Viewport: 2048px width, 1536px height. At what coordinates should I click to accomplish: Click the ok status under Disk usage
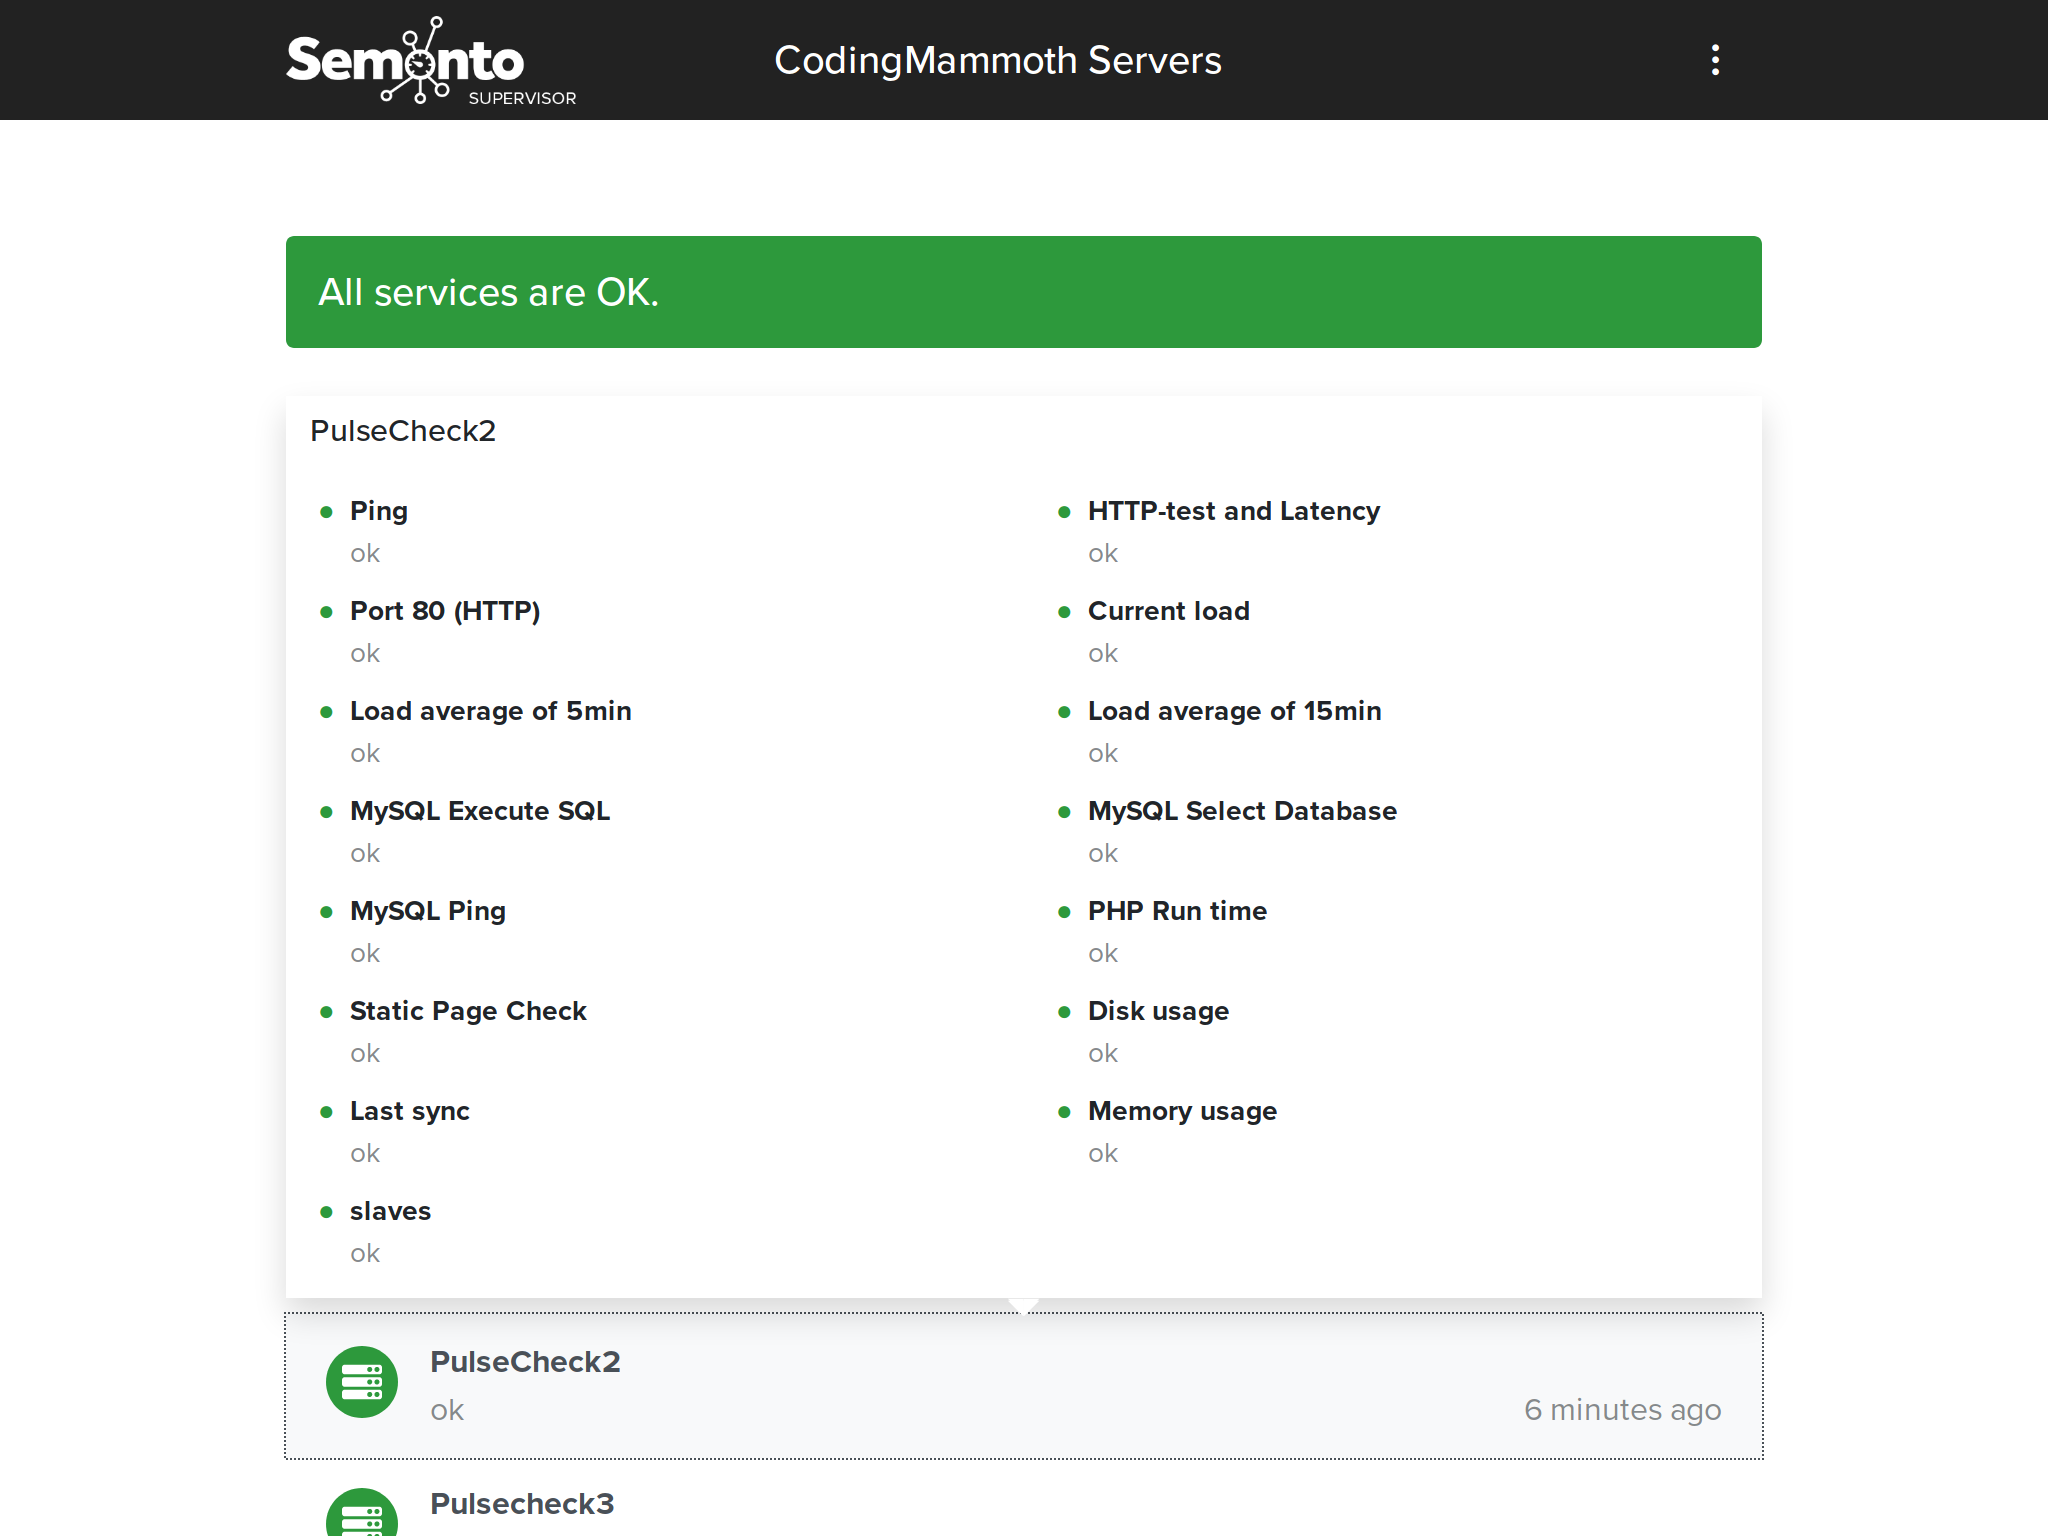pos(1103,1053)
